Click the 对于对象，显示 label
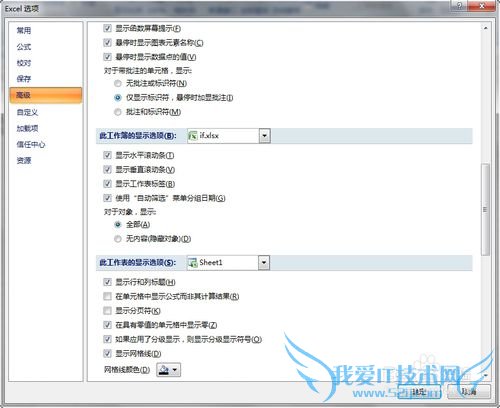This screenshot has width=500, height=408. point(130,212)
